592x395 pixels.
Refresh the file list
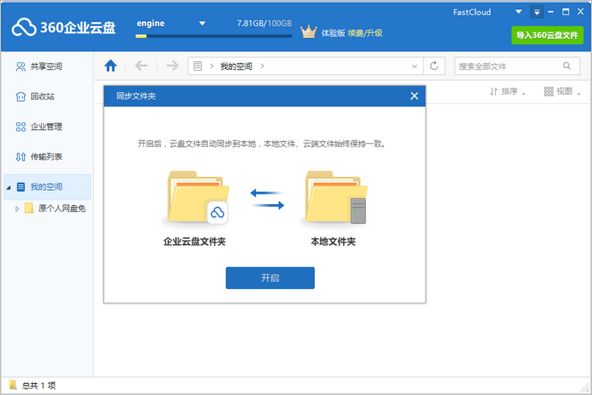434,66
